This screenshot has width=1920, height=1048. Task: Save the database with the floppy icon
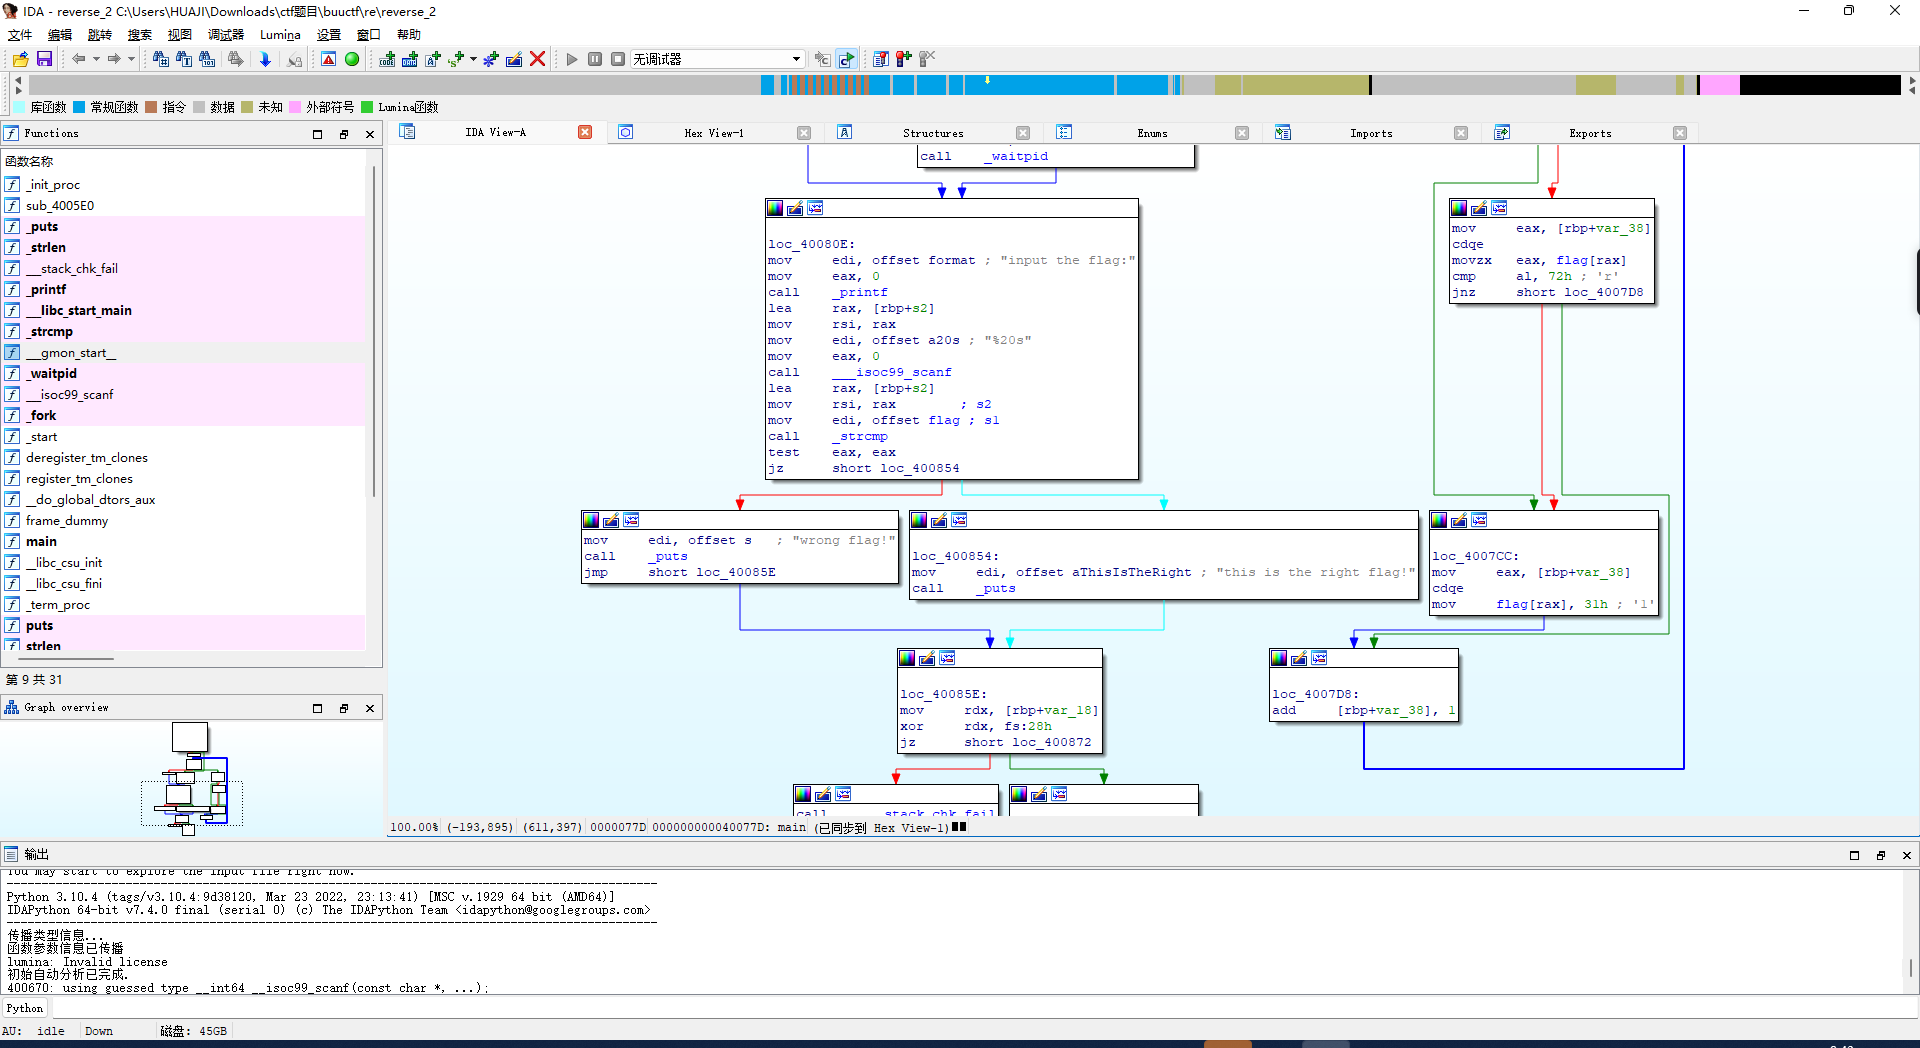[44, 59]
